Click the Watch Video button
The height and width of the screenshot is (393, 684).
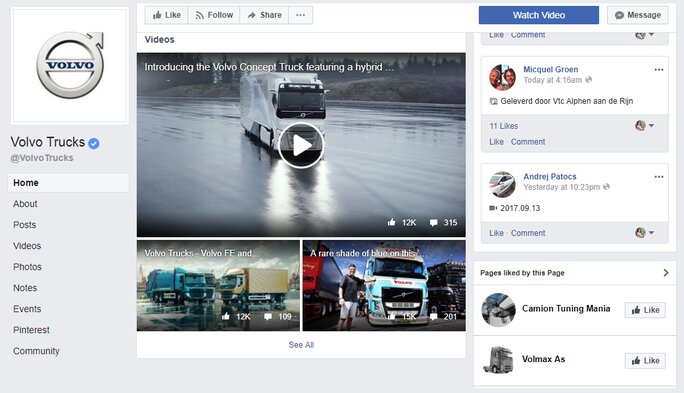[x=539, y=15]
